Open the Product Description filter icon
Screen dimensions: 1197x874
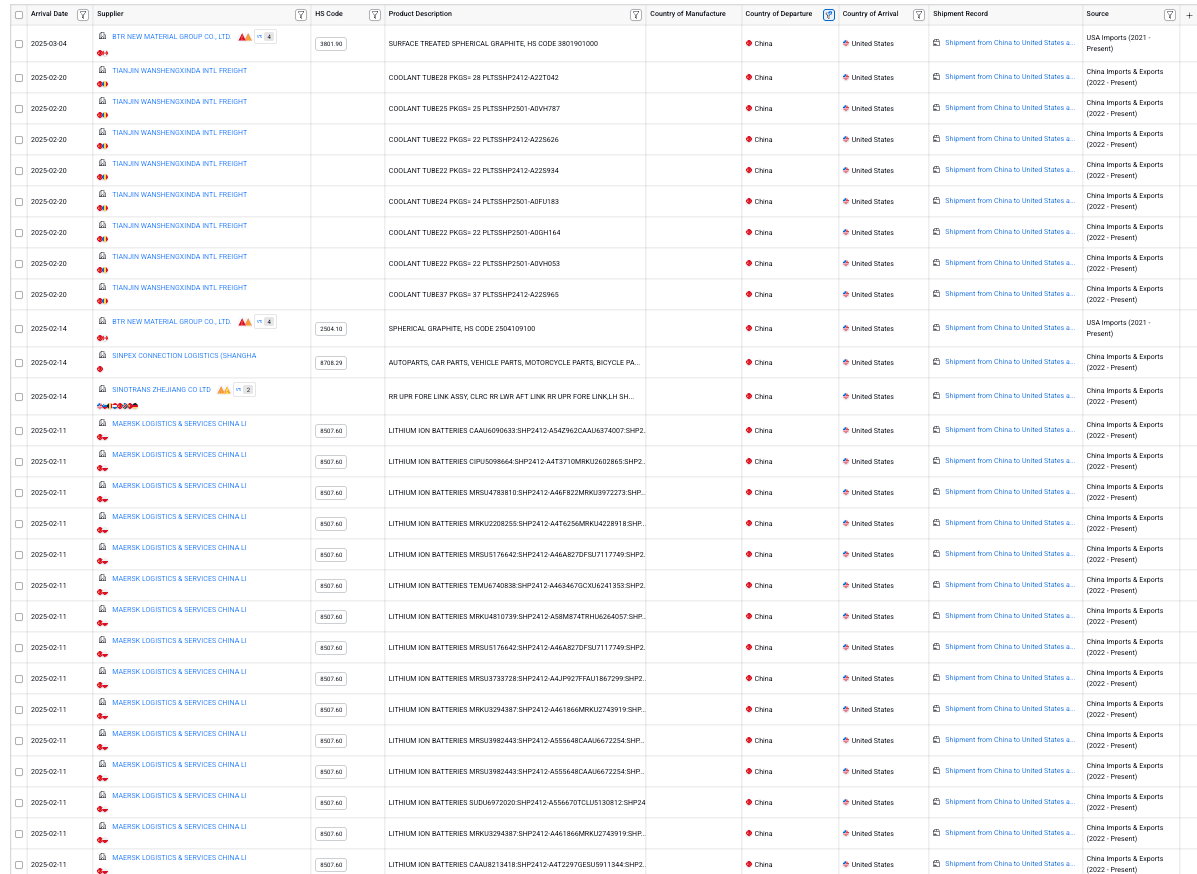pyautogui.click(x=635, y=15)
